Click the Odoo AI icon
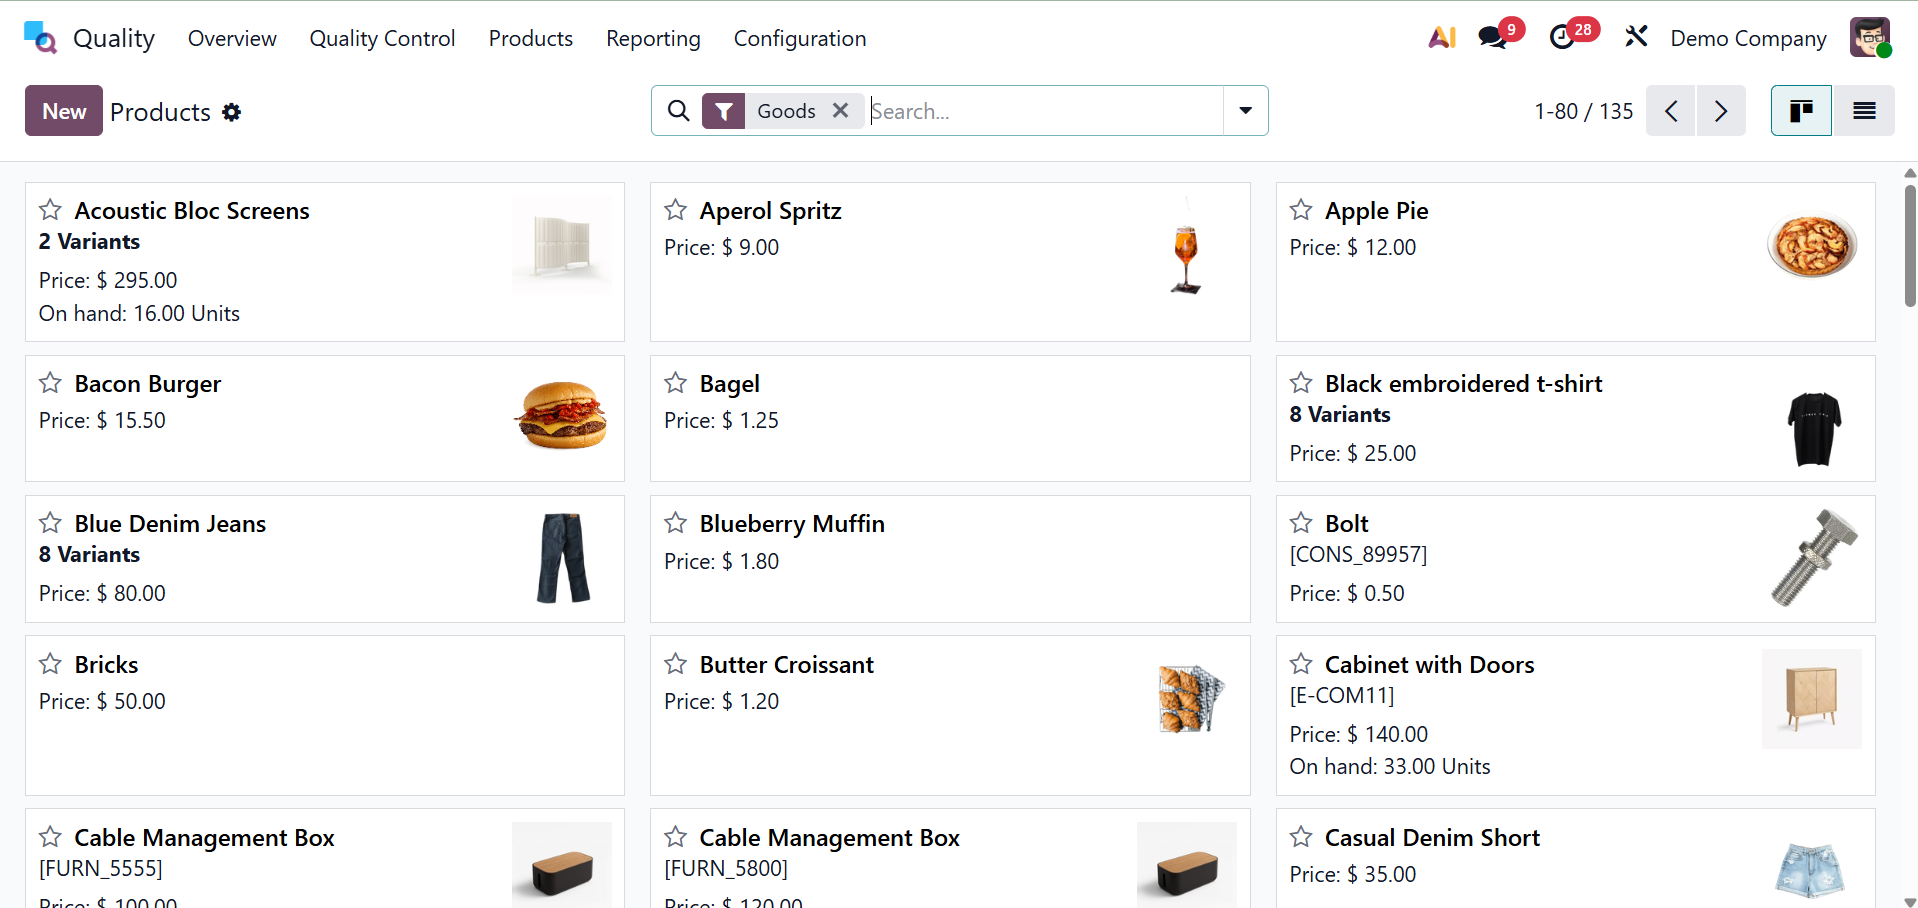1918x908 pixels. [1441, 36]
